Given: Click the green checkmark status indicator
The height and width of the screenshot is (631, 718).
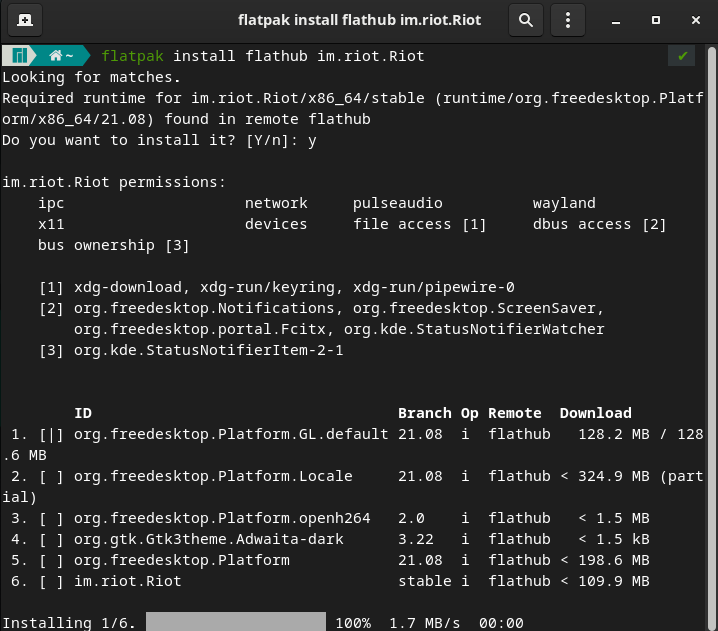Looking at the screenshot, I should (682, 56).
